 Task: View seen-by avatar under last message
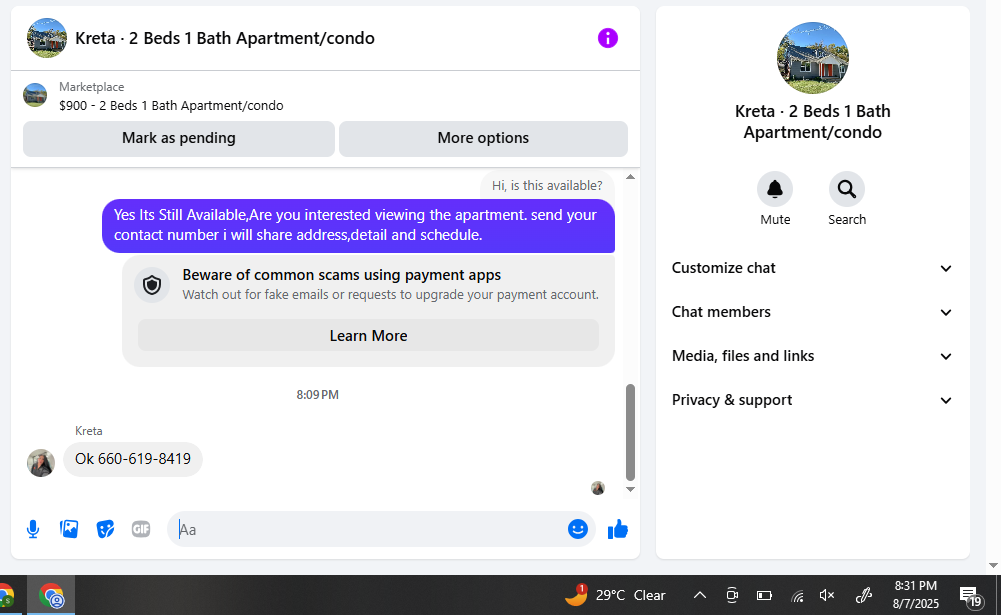point(598,488)
